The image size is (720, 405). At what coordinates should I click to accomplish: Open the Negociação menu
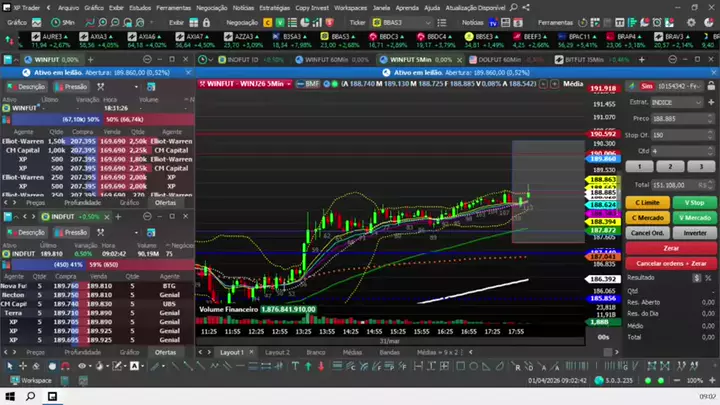[x=211, y=8]
